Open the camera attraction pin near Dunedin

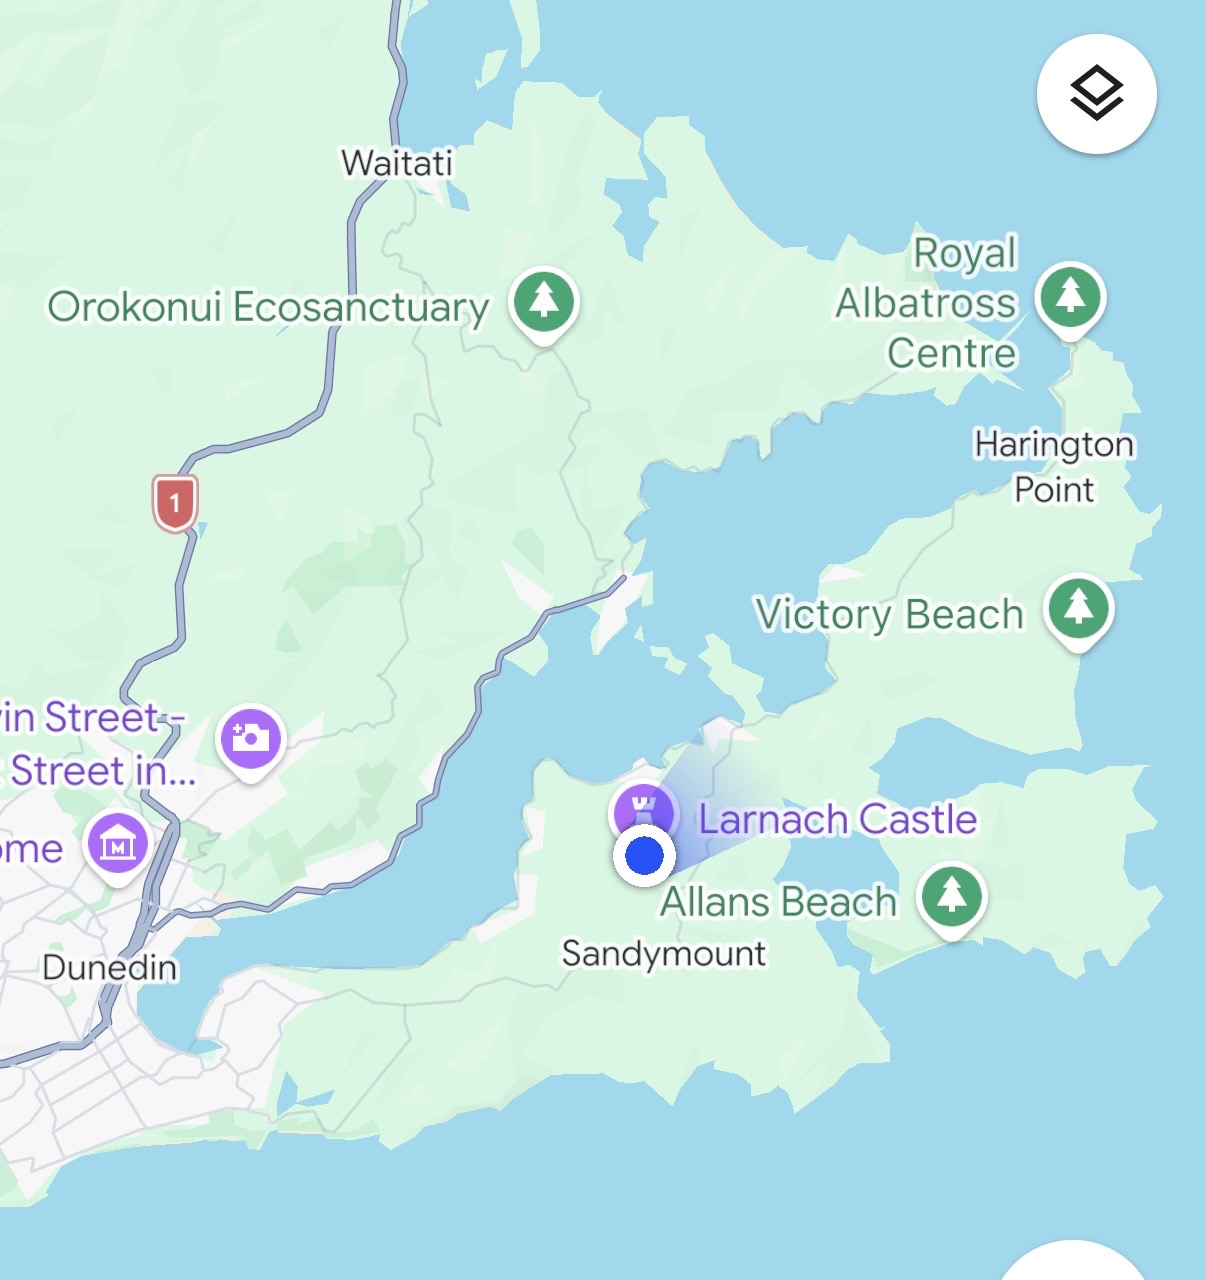pos(251,742)
